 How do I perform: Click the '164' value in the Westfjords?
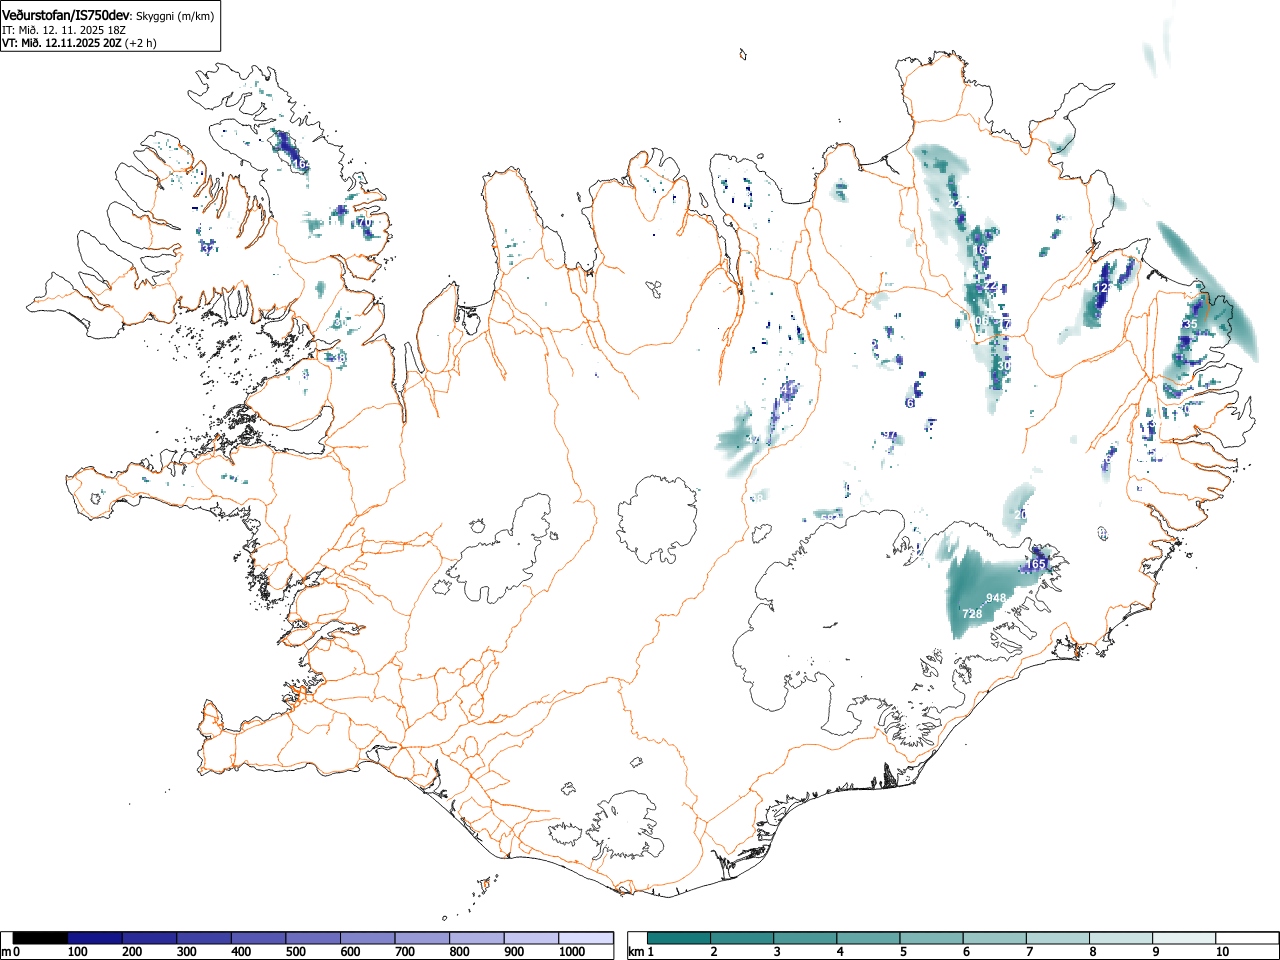click(300, 164)
